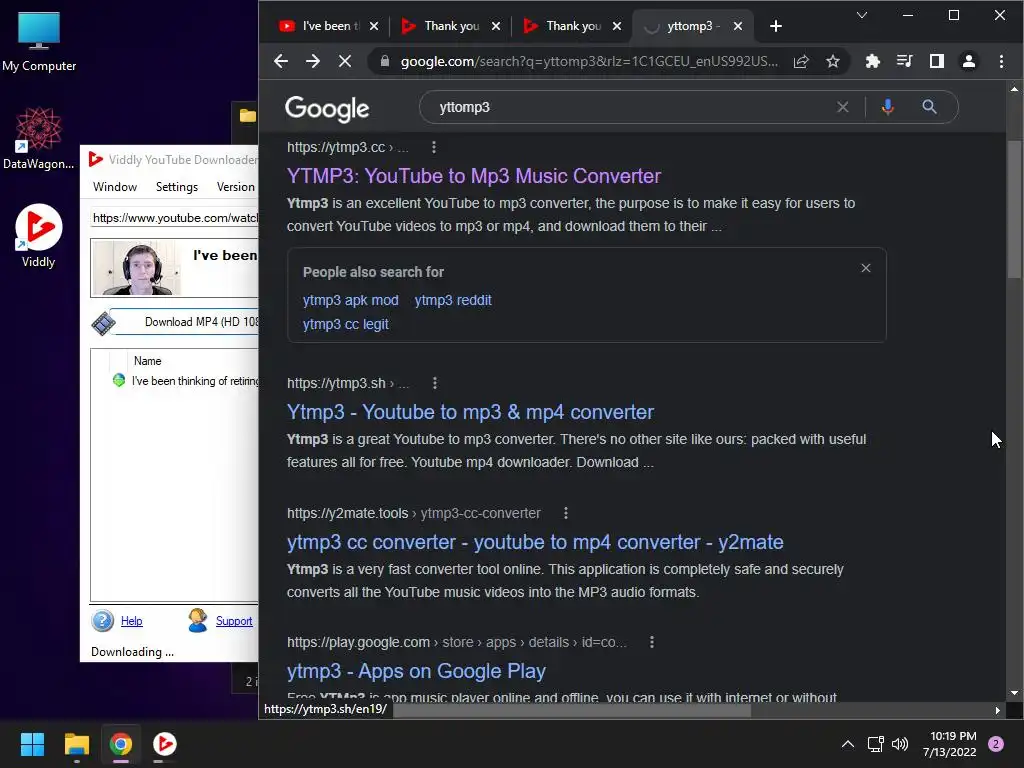Click scroll-down arrow in Chrome page

1014,694
